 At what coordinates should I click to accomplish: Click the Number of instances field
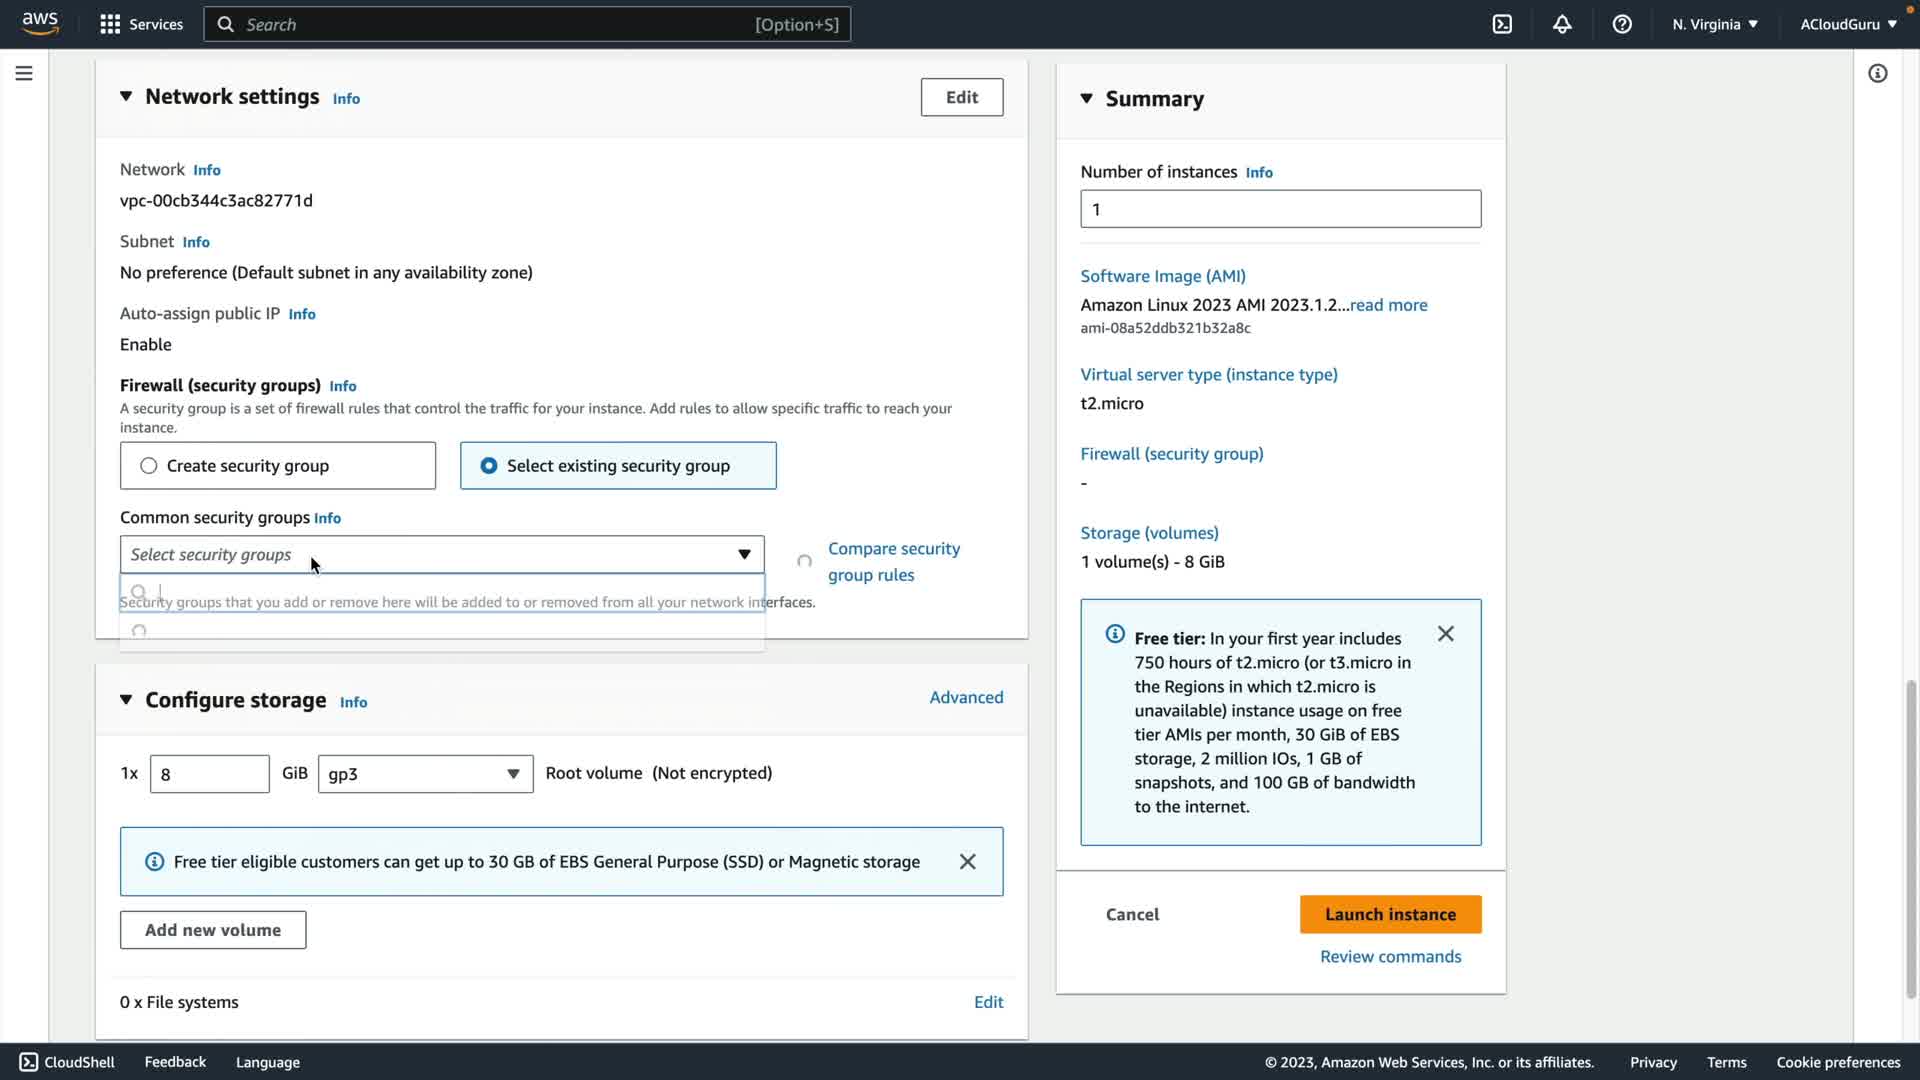click(x=1280, y=209)
